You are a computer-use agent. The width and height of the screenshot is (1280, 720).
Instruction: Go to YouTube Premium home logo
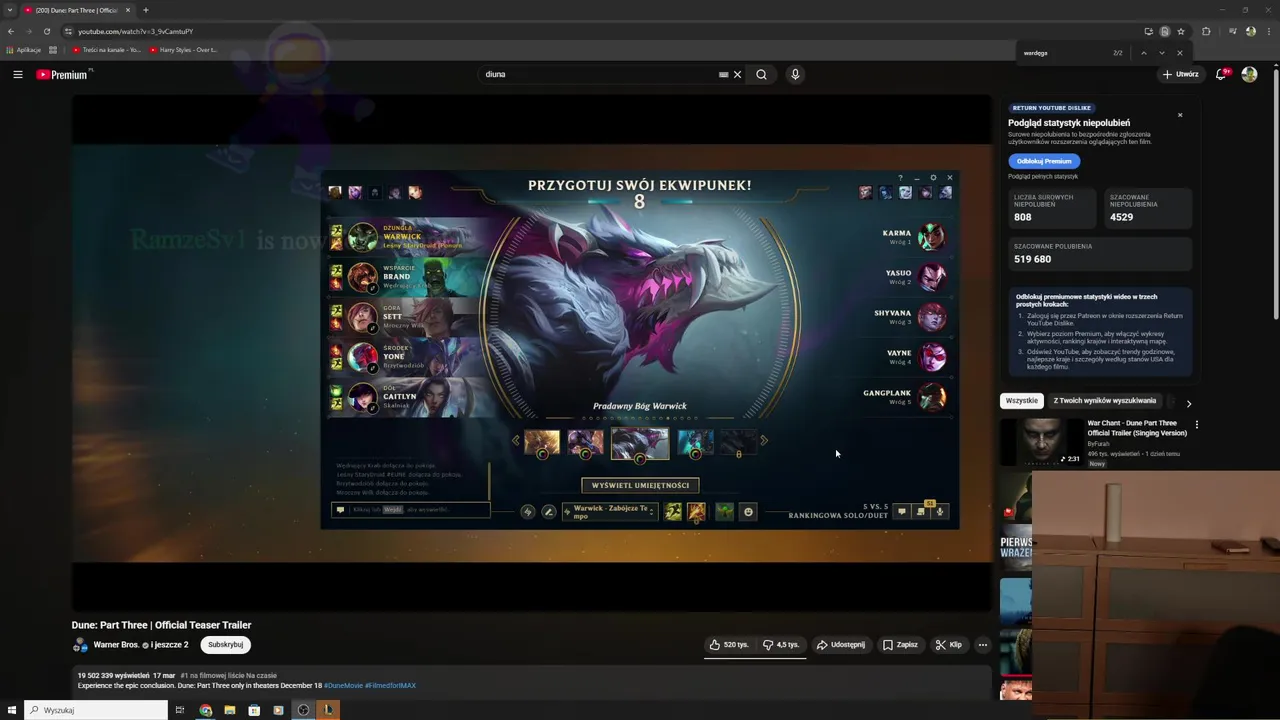pos(63,74)
